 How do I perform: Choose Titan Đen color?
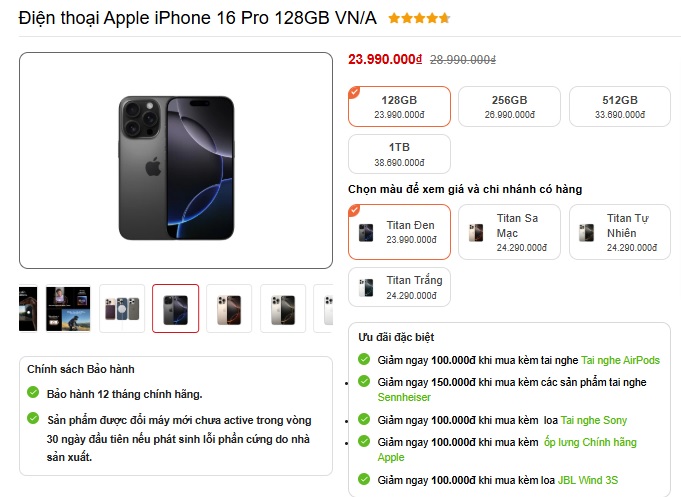pos(399,232)
